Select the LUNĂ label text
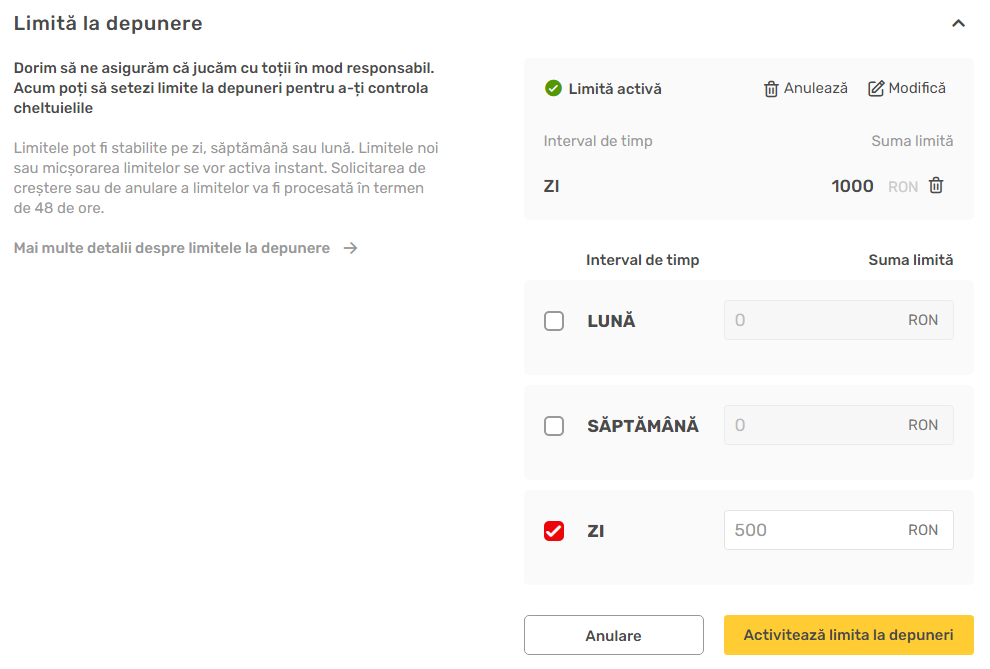 pos(611,321)
